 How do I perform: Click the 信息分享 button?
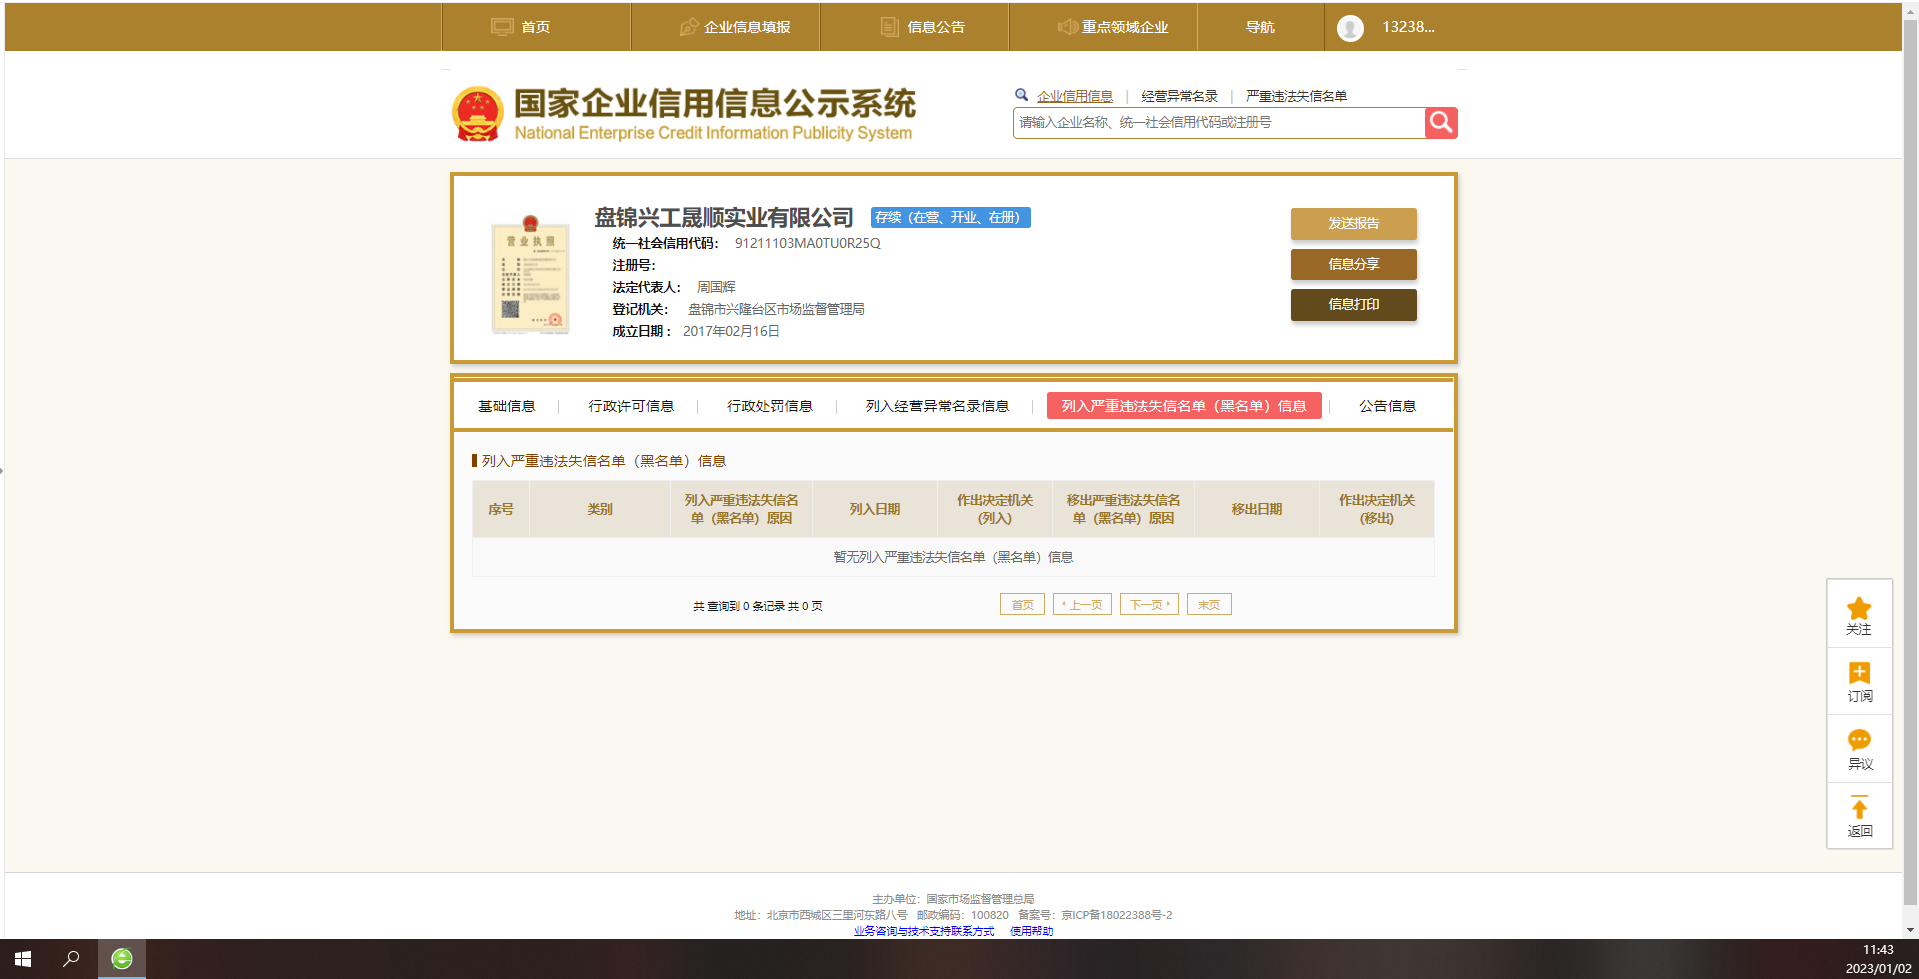point(1354,265)
